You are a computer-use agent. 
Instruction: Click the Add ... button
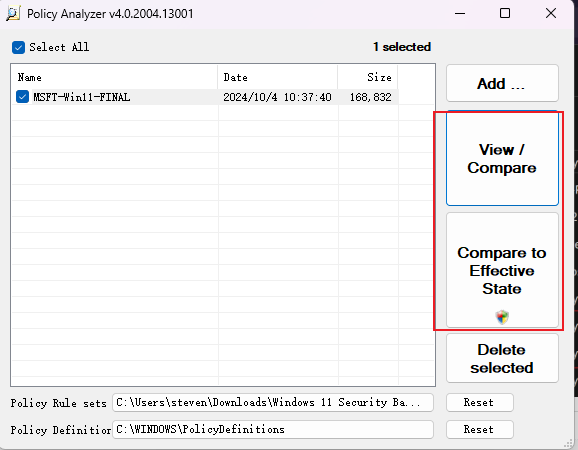pyautogui.click(x=502, y=83)
